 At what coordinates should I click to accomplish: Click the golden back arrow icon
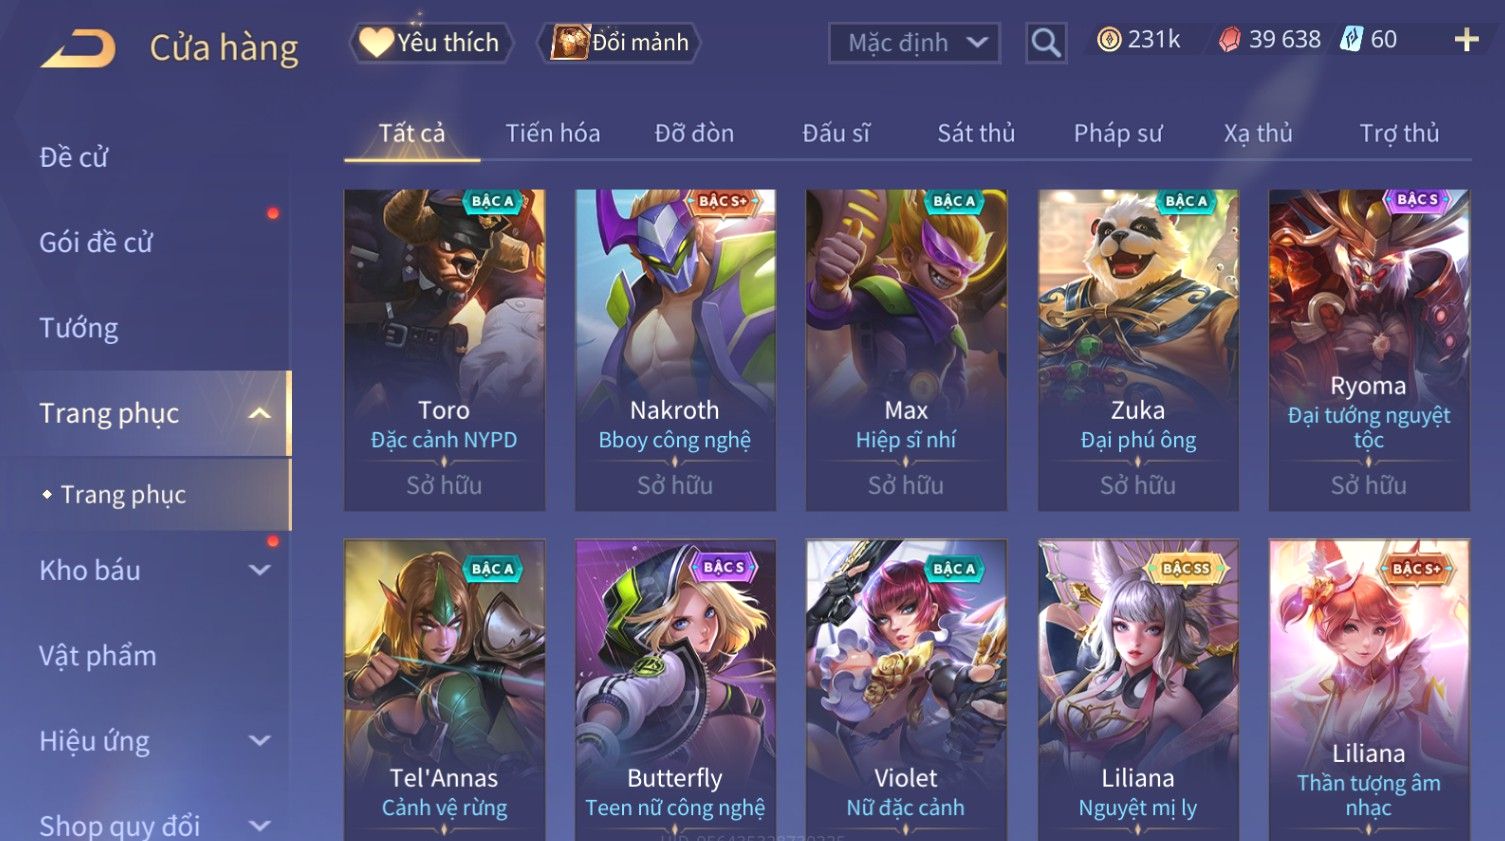point(78,48)
